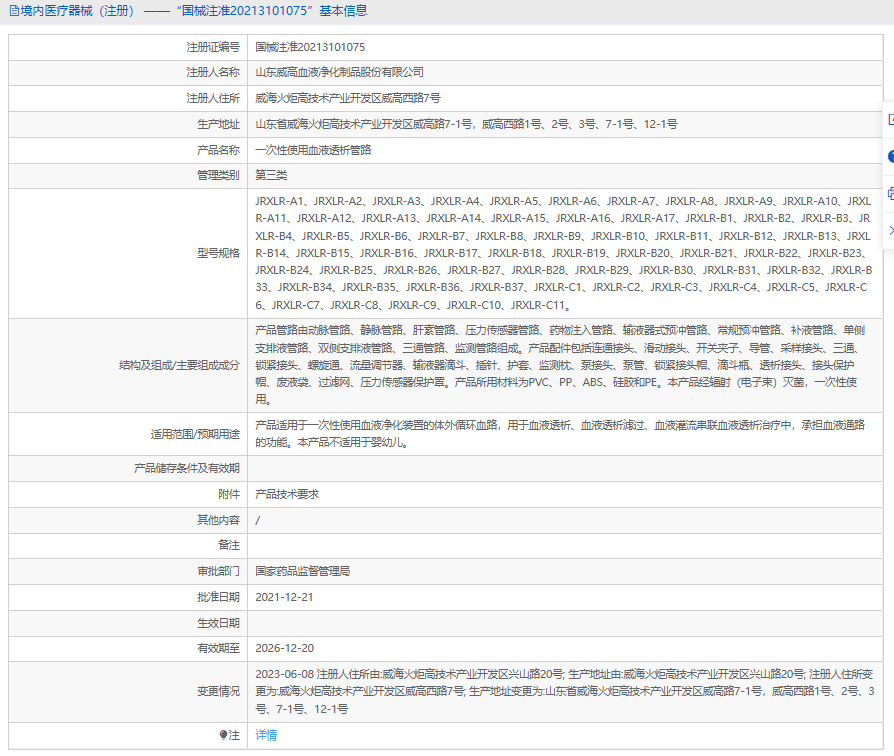Select registrant address 威海火炬高技术产业开发区威高西路7号
This screenshot has height=756, width=894.
click(x=348, y=98)
